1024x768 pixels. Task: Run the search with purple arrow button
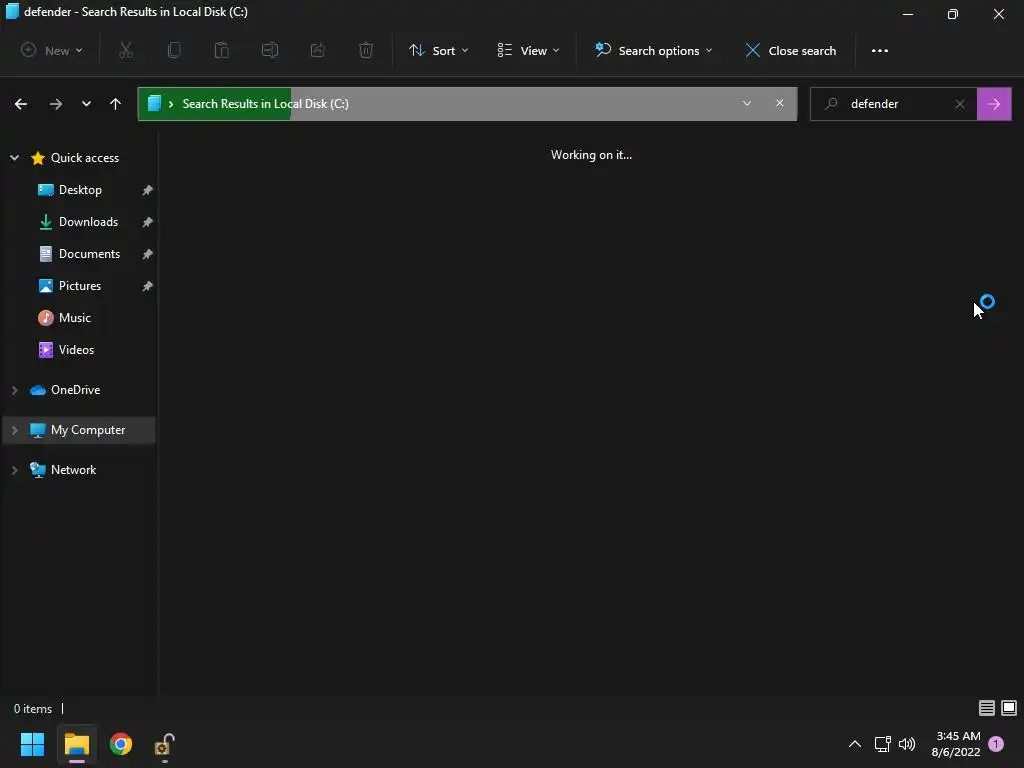[x=994, y=104]
